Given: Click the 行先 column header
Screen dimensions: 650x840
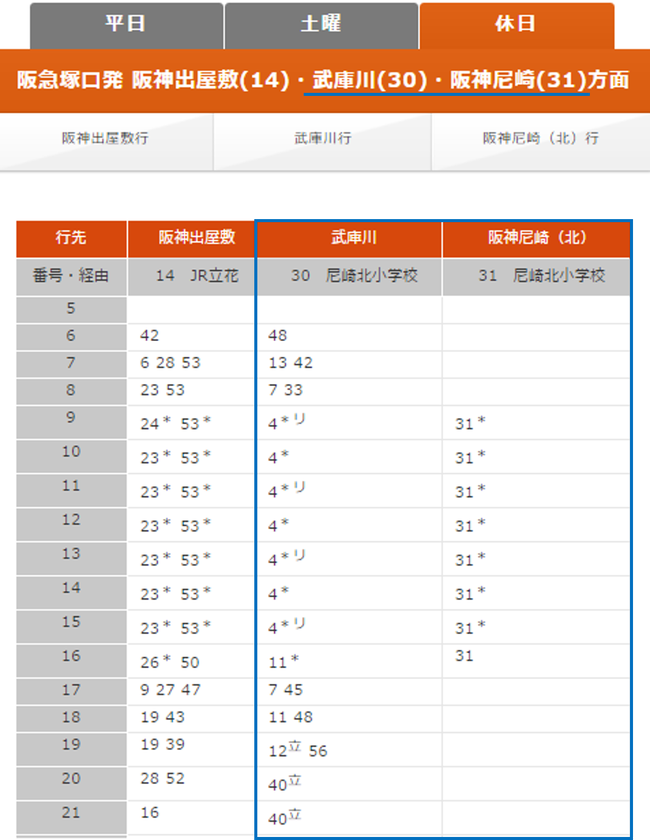Looking at the screenshot, I should [x=71, y=238].
